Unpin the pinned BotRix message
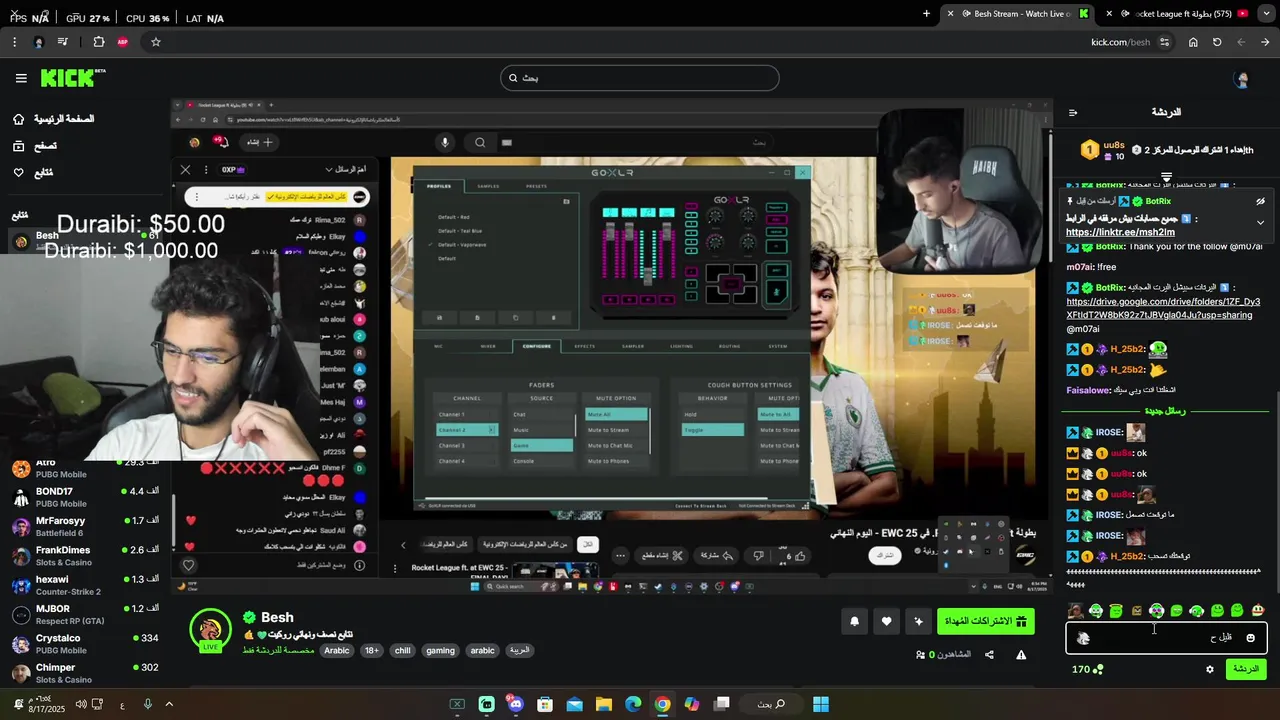Image resolution: width=1280 pixels, height=720 pixels. tap(1260, 201)
